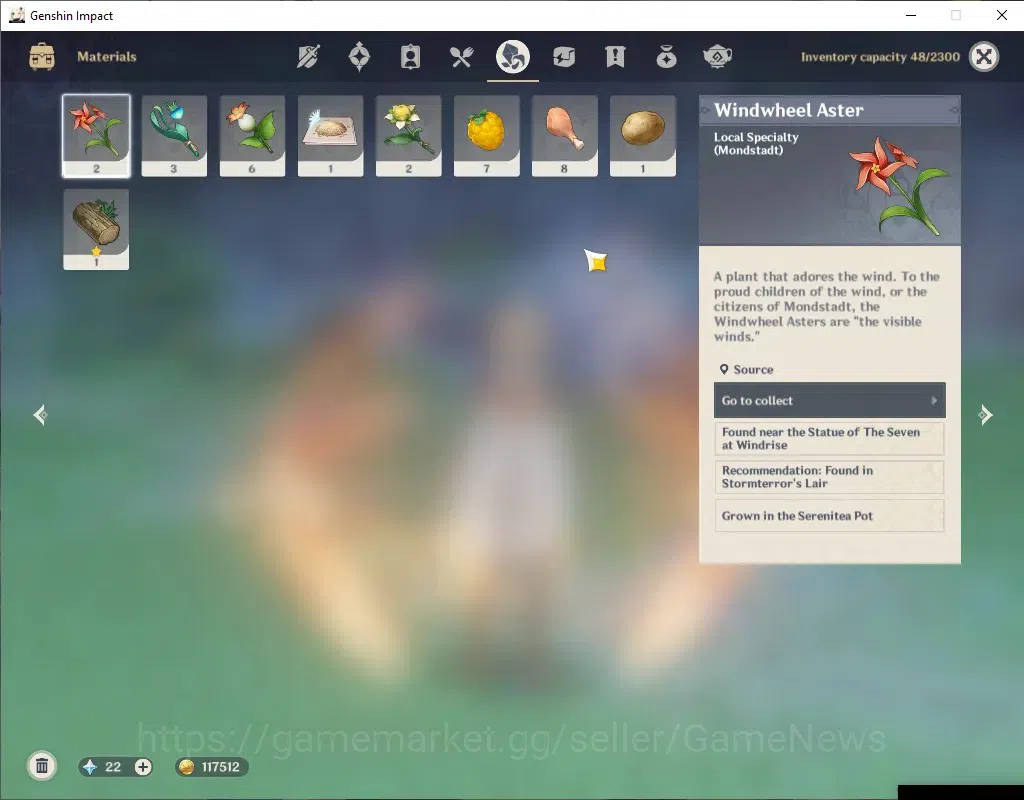Click the Materials heading text
1024x800 pixels.
pos(106,57)
